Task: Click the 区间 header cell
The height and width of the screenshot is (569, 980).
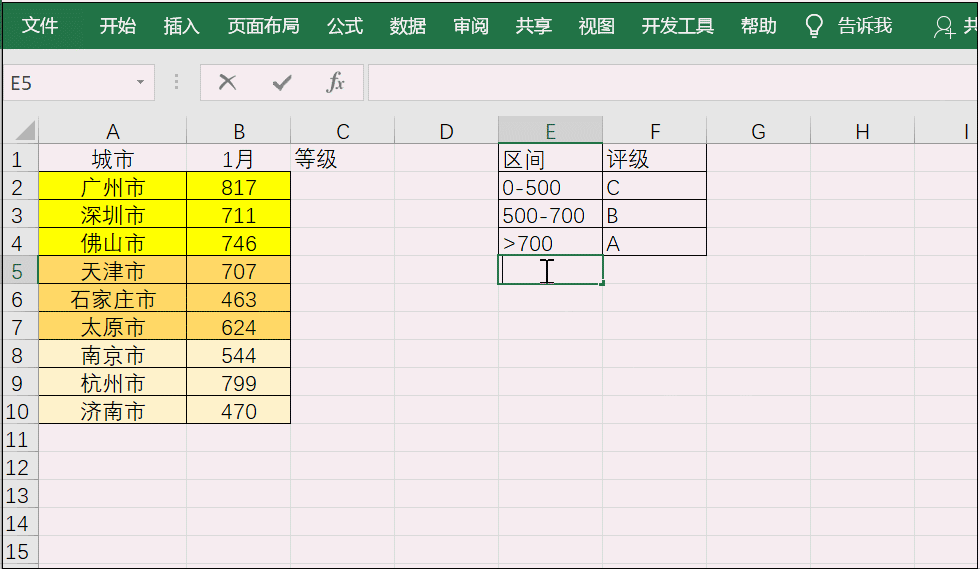Action: coord(551,159)
